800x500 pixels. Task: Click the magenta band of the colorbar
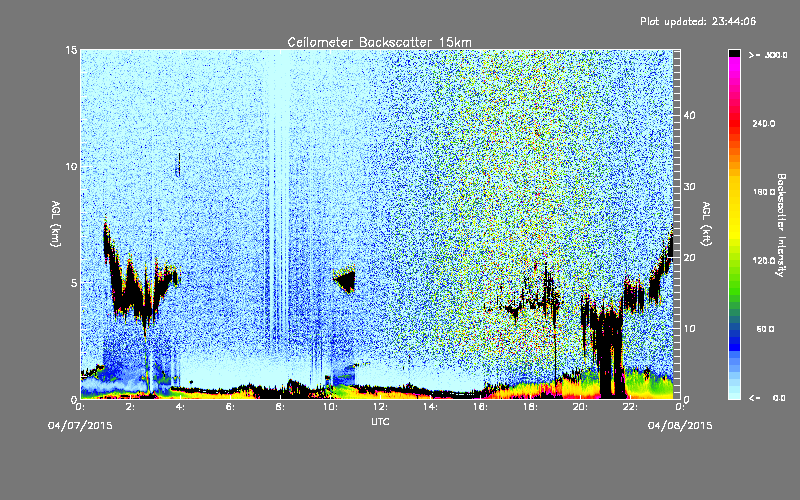[734, 65]
